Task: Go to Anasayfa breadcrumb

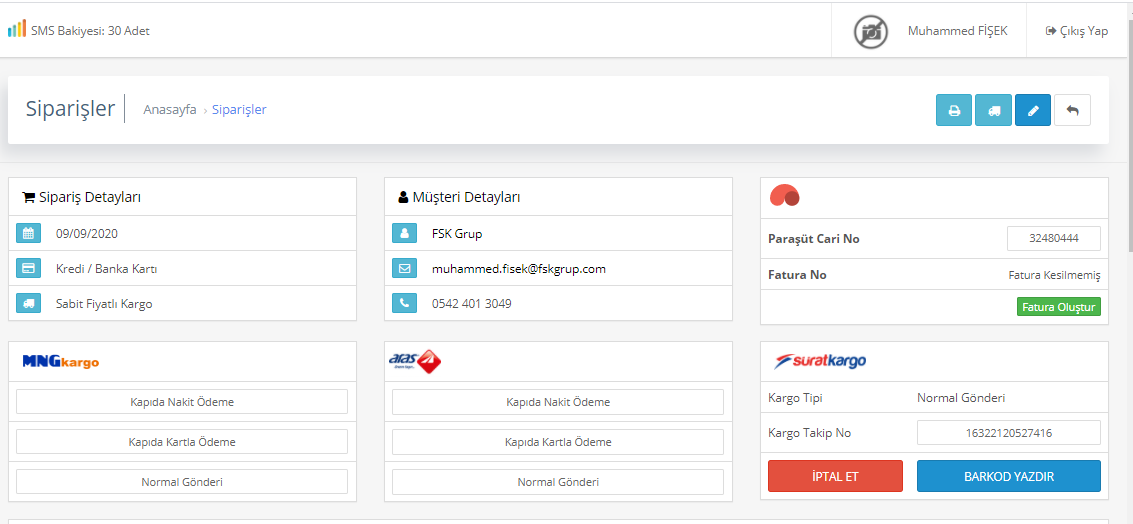Action: coord(170,110)
